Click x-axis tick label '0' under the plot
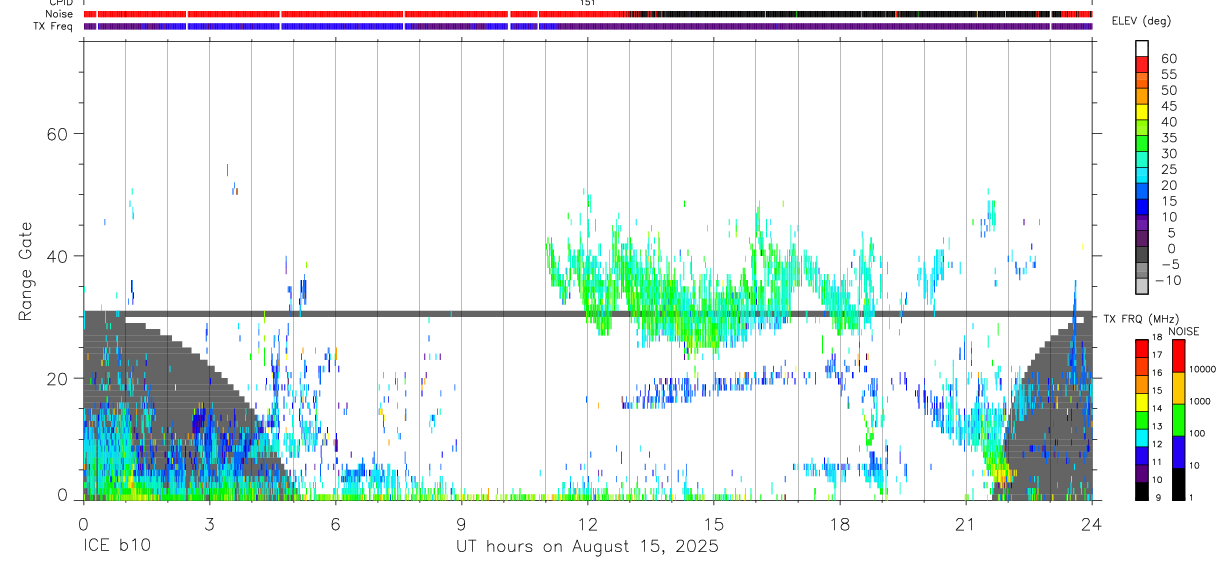Viewport: 1228px width, 567px height. tap(83, 523)
